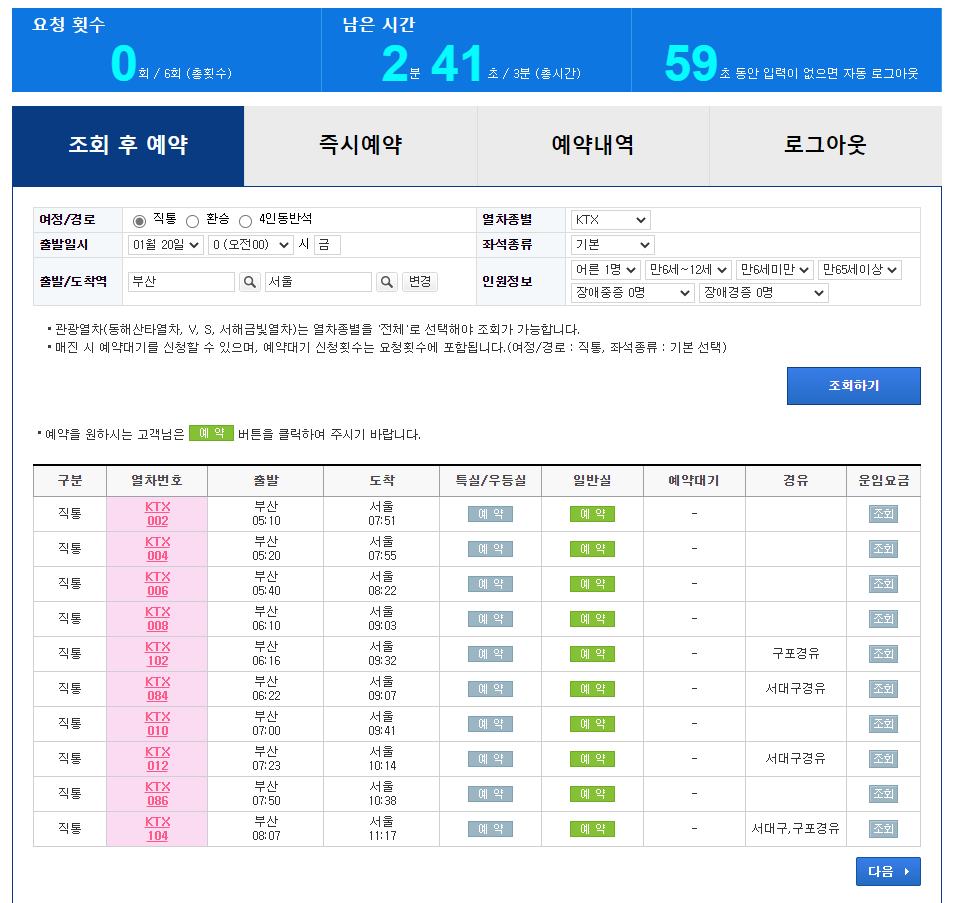Reserve 특실 seat on KTX 010
Viewport: 958px width, 903px height.
pyautogui.click(x=490, y=724)
